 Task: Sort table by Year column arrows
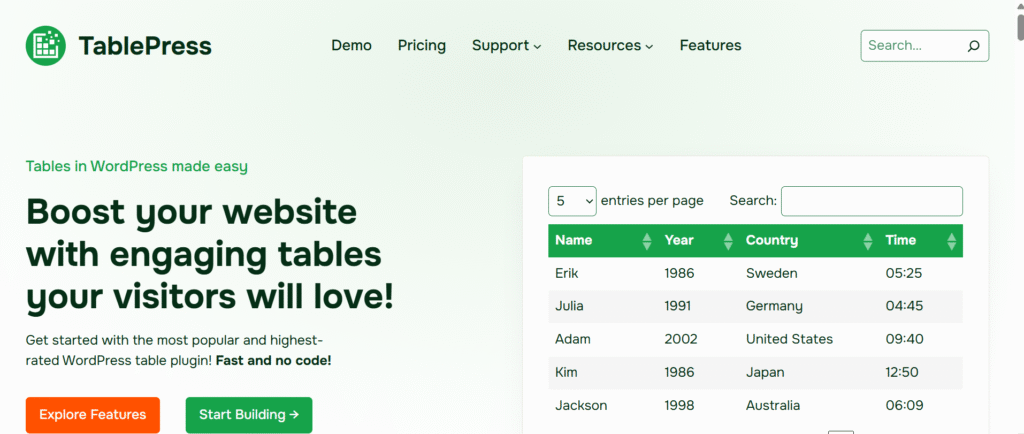[728, 241]
